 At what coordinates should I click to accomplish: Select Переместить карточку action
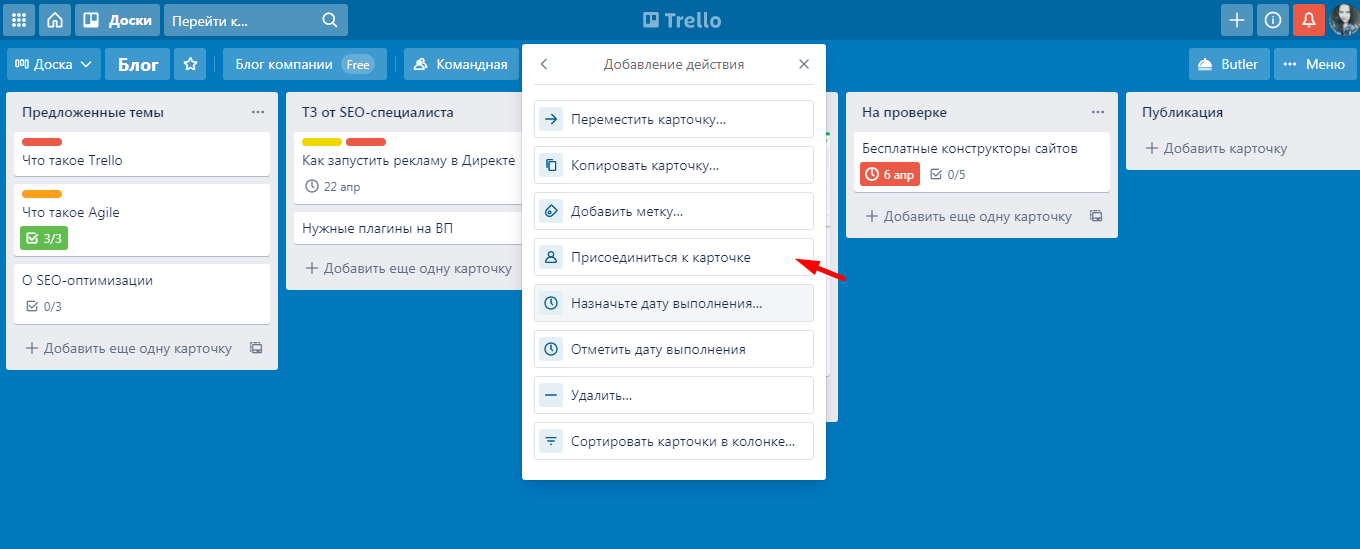pos(673,119)
